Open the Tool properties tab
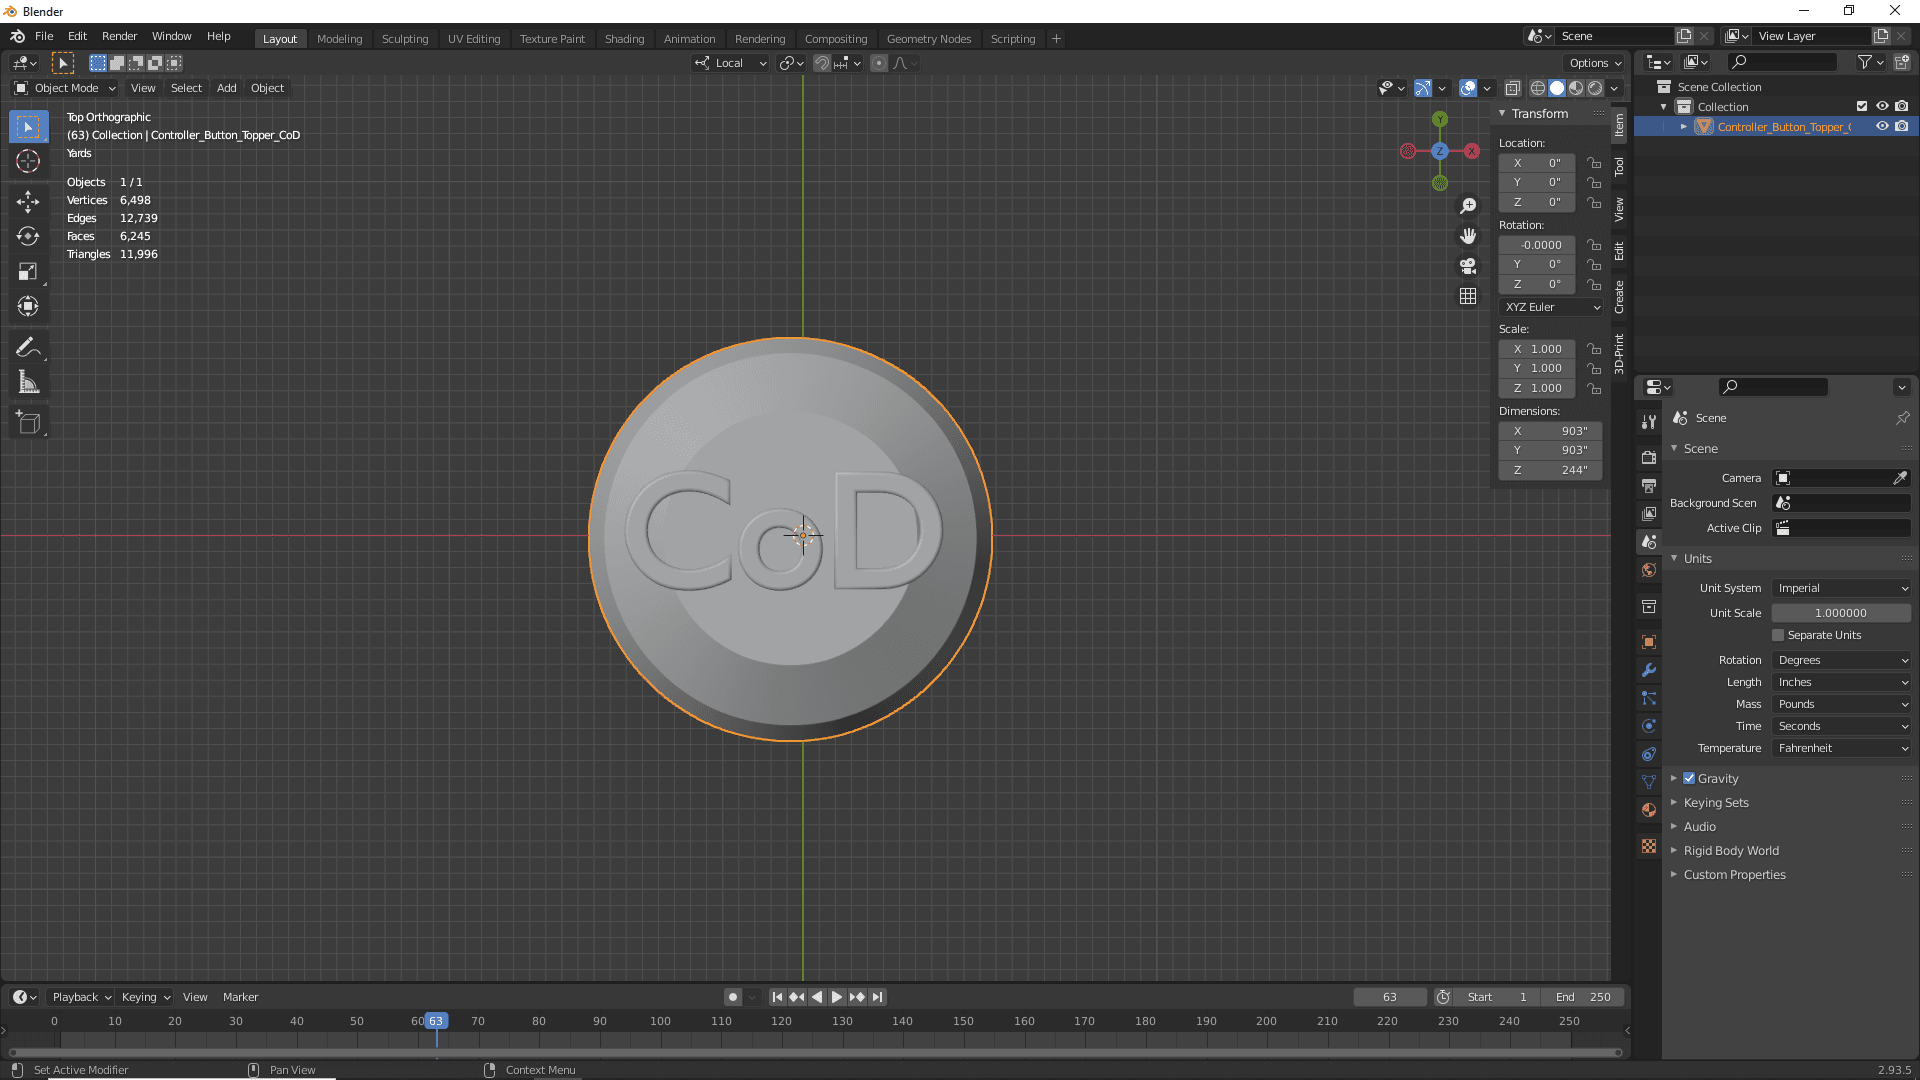The width and height of the screenshot is (1920, 1080). click(x=1649, y=422)
